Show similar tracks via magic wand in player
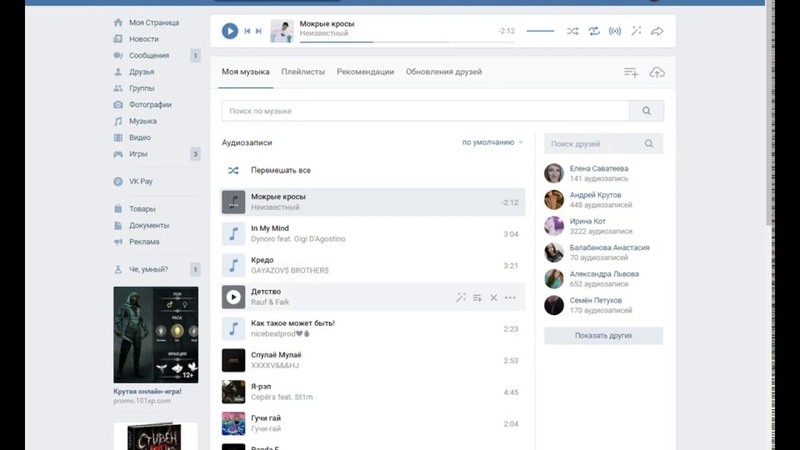The image size is (800, 450). click(x=636, y=31)
